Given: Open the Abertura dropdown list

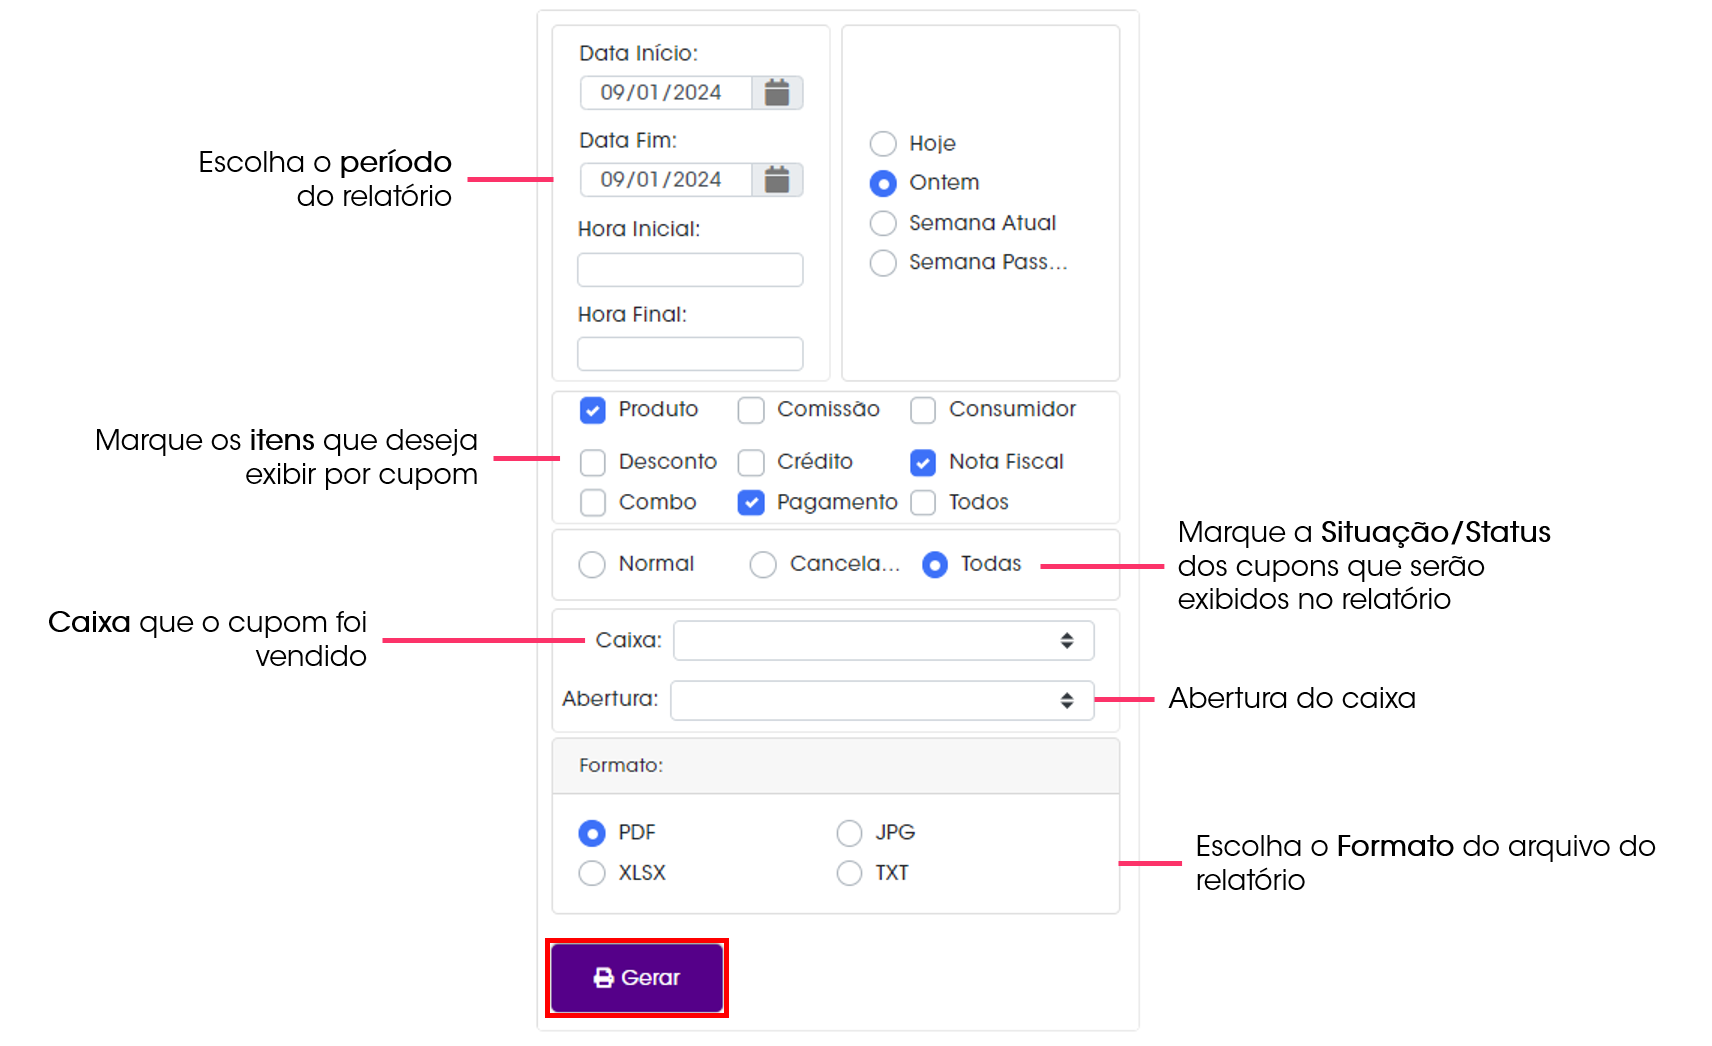Looking at the screenshot, I should [x=882, y=700].
